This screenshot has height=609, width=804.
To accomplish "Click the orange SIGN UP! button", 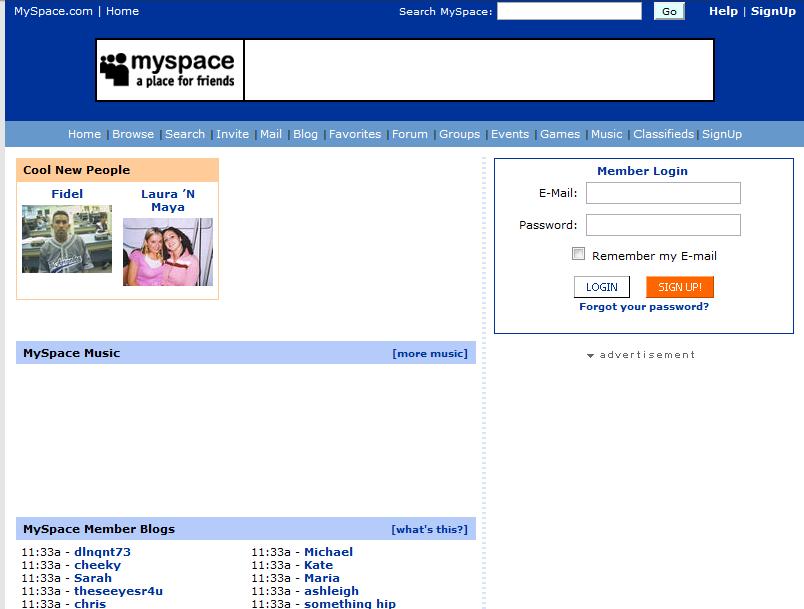I will pyautogui.click(x=679, y=287).
